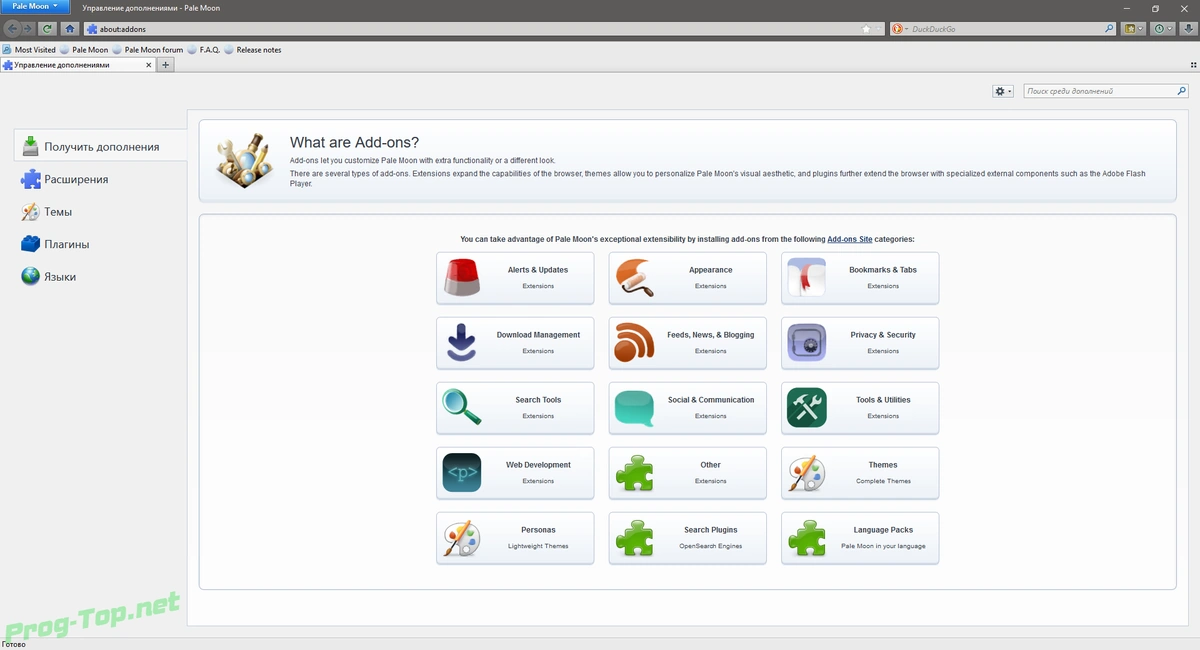Screen dimensions: 1200x650
Task: Select the Управление дополнениями tab
Action: coord(78,65)
